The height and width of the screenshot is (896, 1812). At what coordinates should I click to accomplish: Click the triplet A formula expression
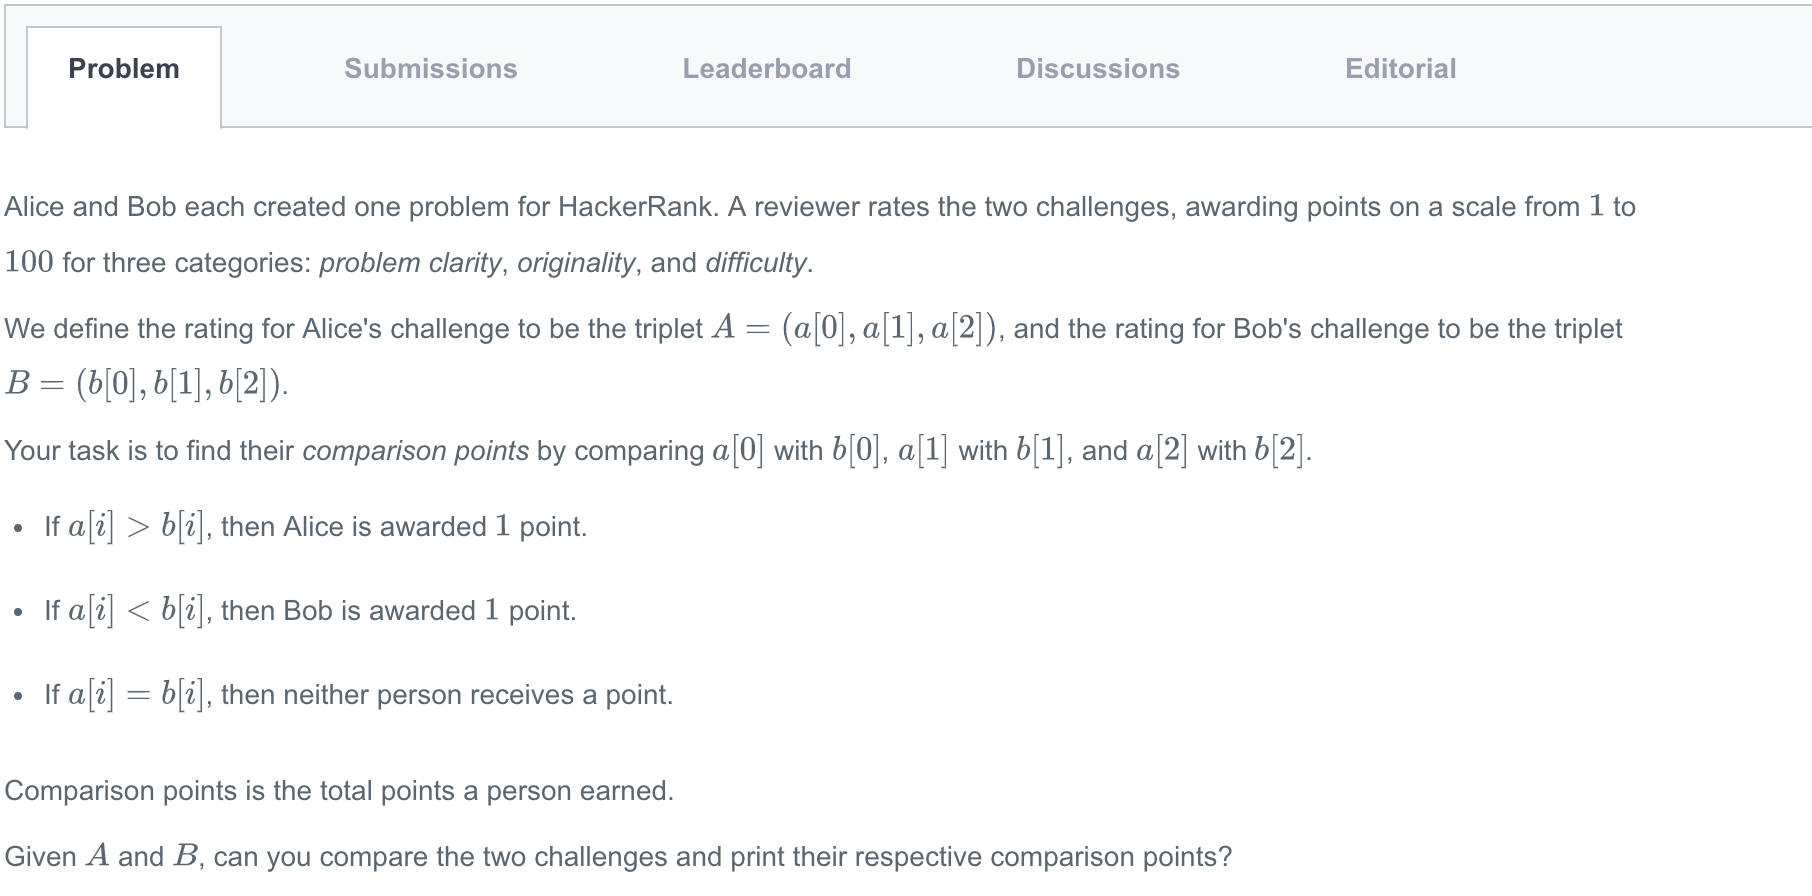pyautogui.click(x=854, y=328)
